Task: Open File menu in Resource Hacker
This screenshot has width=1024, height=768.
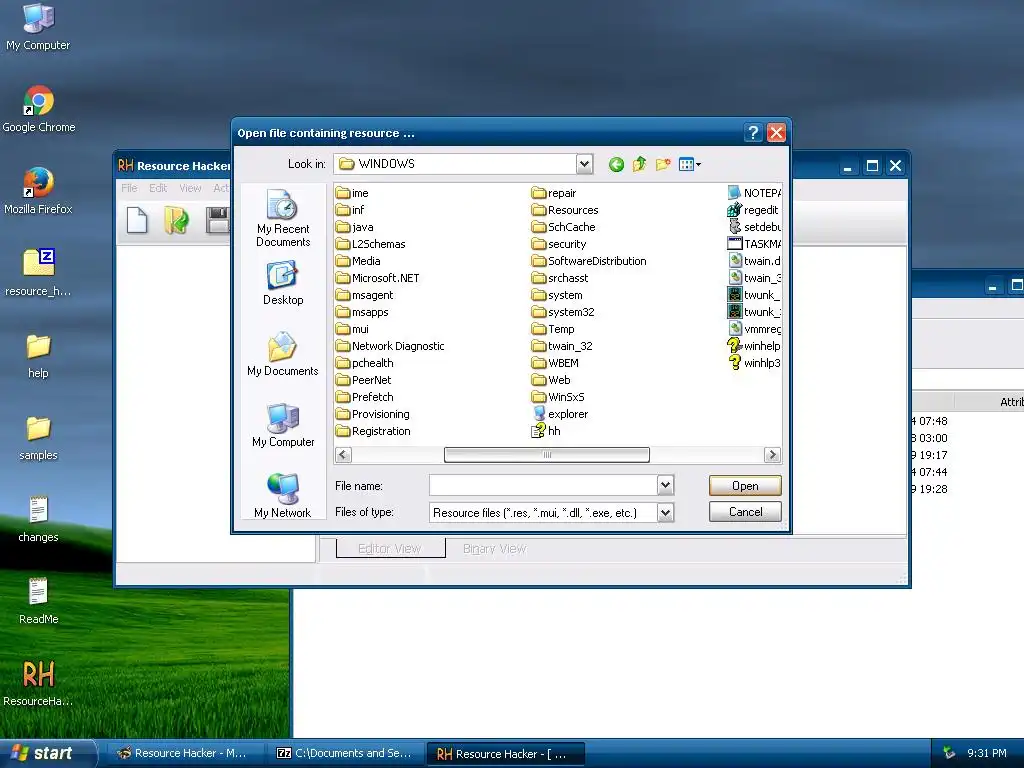Action: tap(129, 188)
